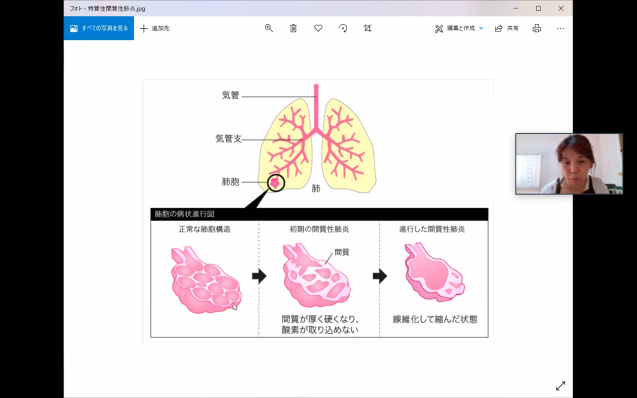Click the trash delete icon

point(293,28)
